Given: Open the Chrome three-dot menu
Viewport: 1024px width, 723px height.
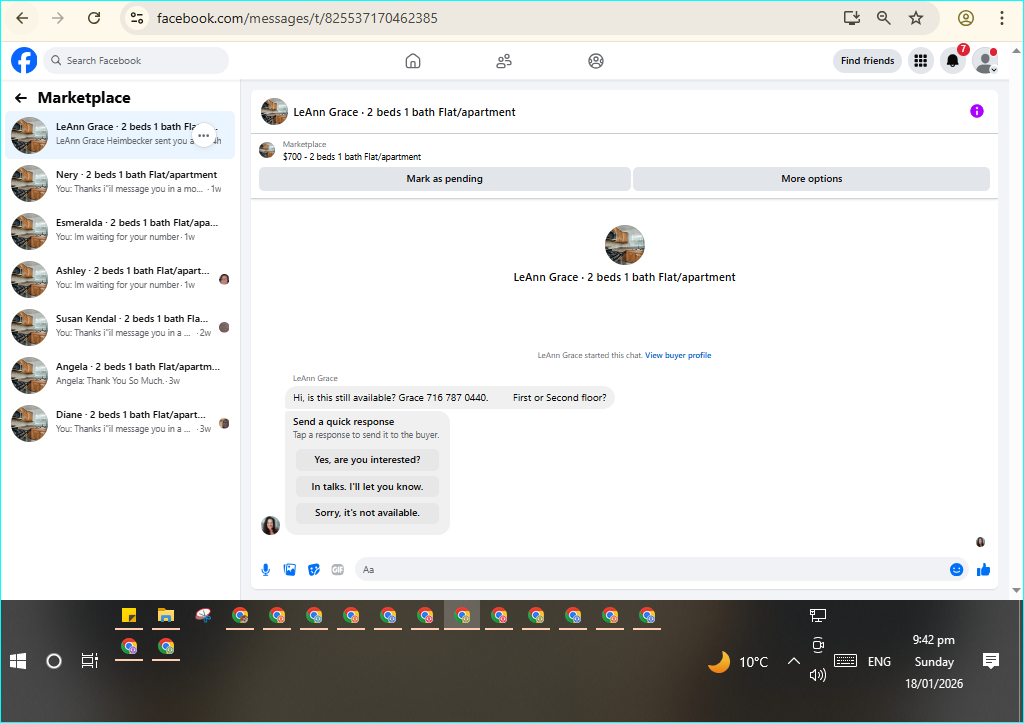Looking at the screenshot, I should pos(1002,18).
